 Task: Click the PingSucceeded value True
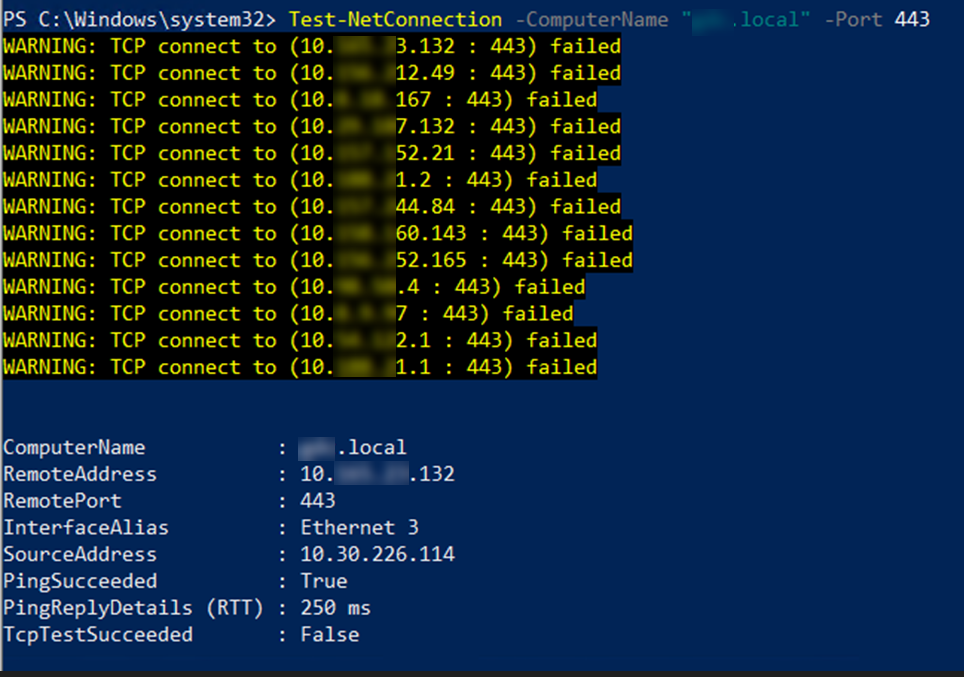tap(324, 581)
